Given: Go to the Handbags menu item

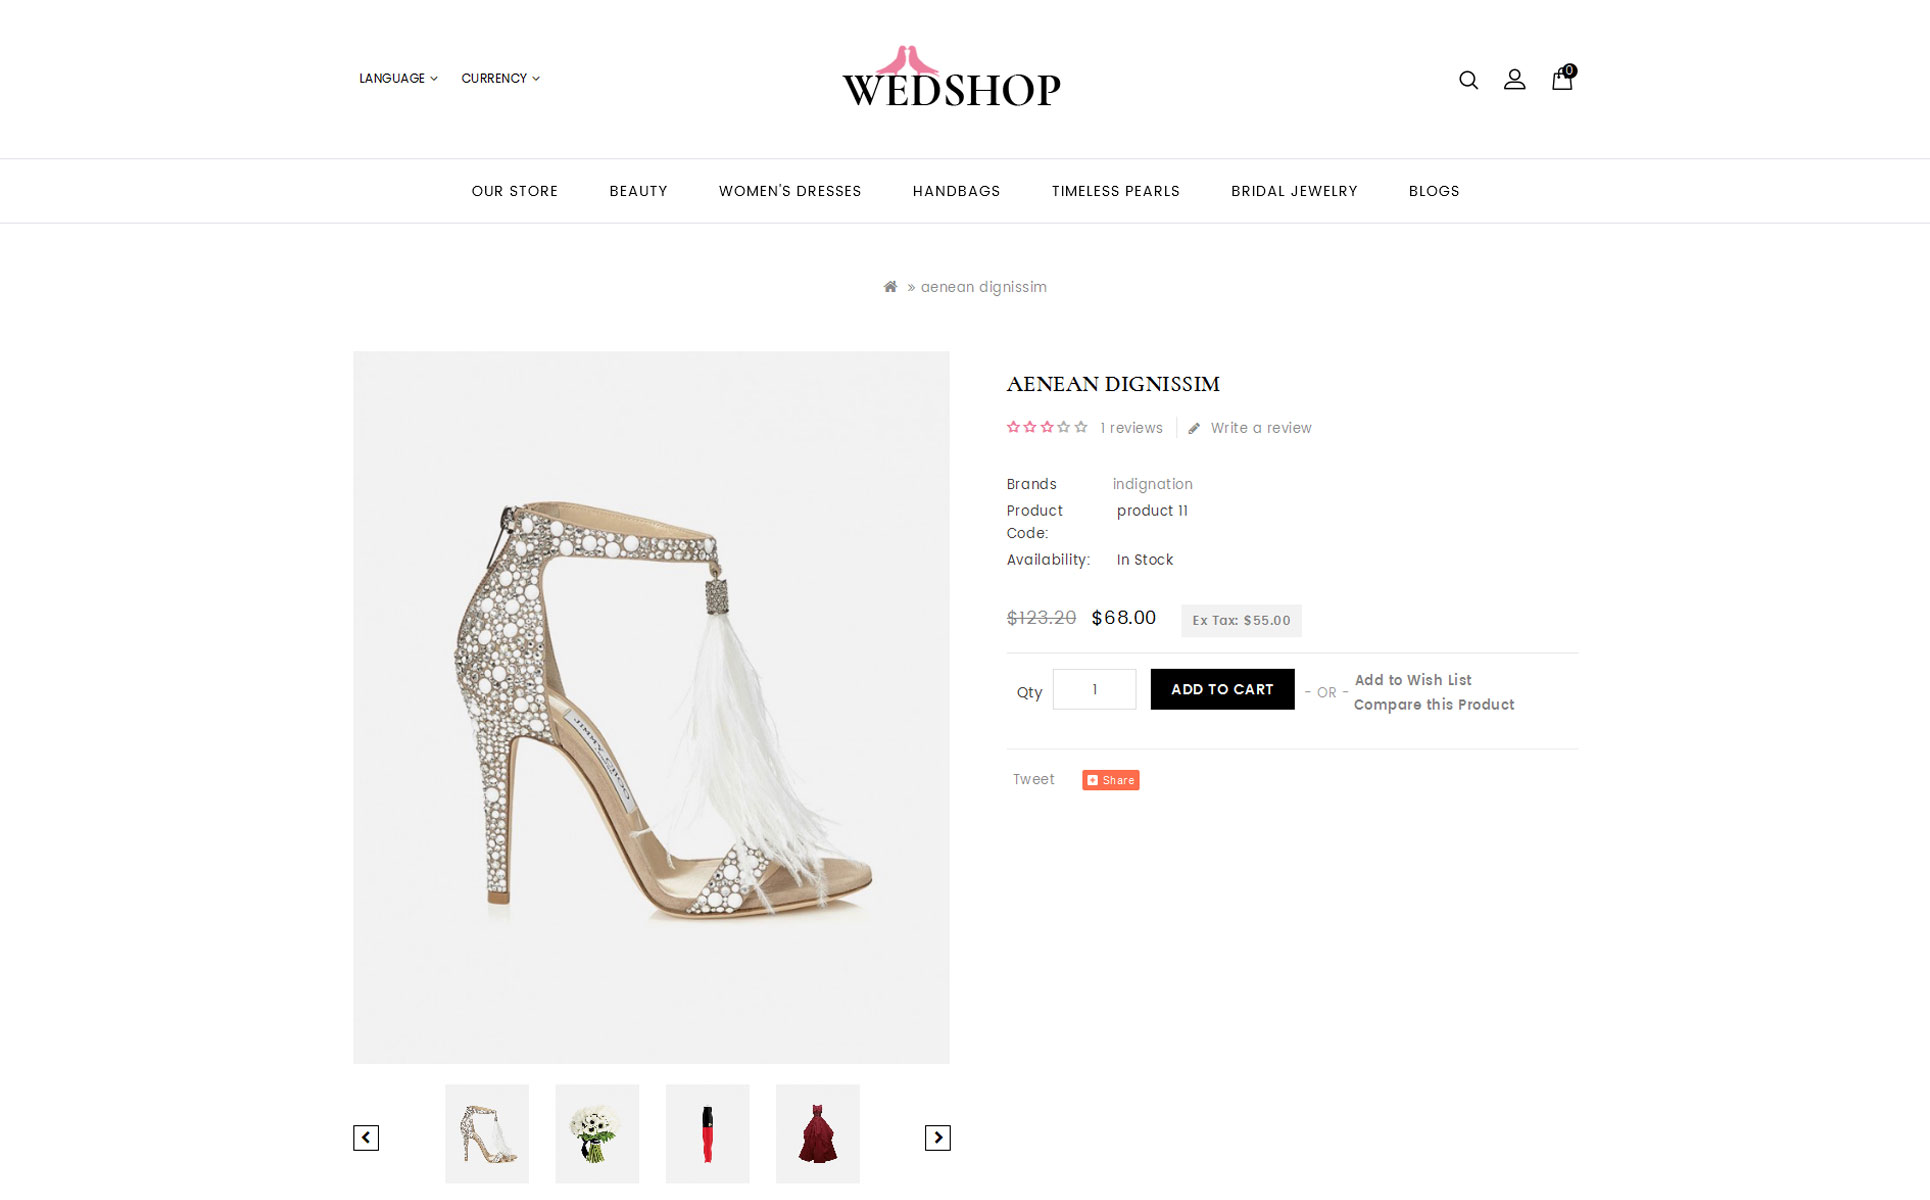Looking at the screenshot, I should point(956,191).
